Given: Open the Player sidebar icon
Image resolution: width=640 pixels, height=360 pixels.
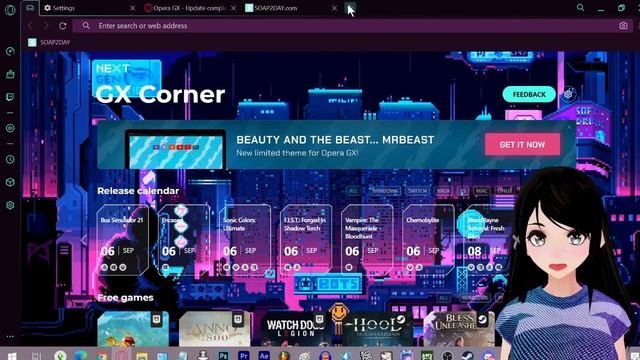Looking at the screenshot, I should coord(10,128).
